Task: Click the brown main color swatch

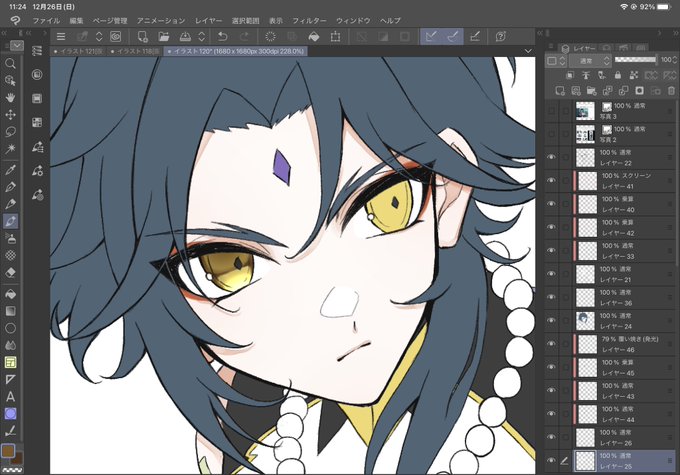Action: coord(8,451)
